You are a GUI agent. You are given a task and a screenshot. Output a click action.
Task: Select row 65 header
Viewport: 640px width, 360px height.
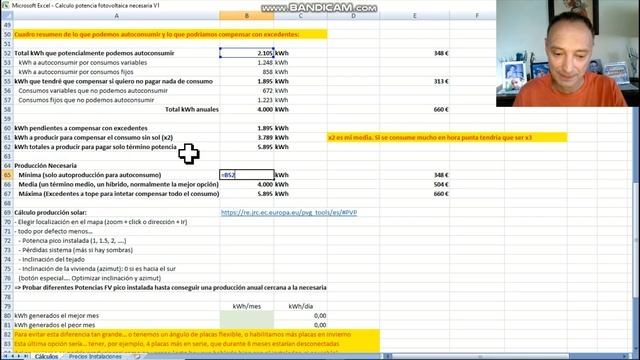point(7,175)
